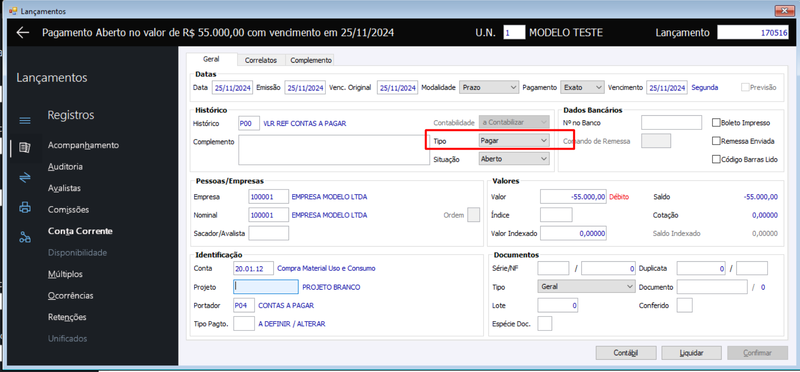Image resolution: width=800 pixels, height=372 pixels.
Task: Click the Vencimento date field
Action: coord(667,87)
